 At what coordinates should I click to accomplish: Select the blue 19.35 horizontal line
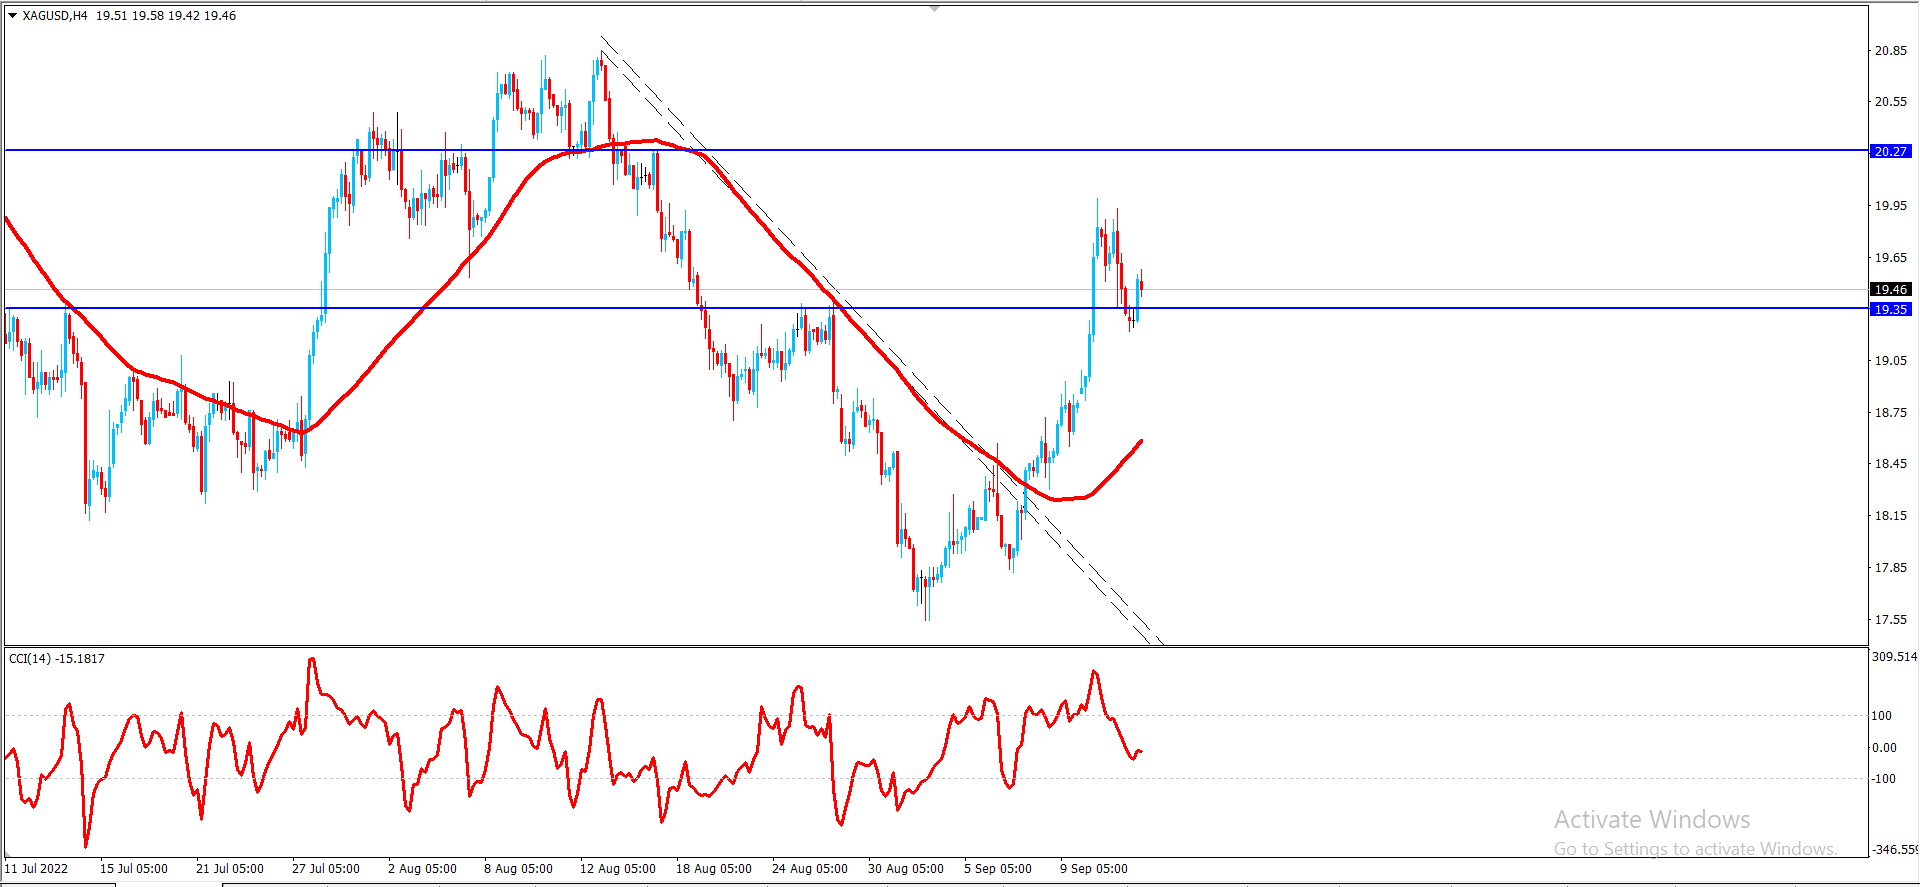pyautogui.click(x=936, y=308)
